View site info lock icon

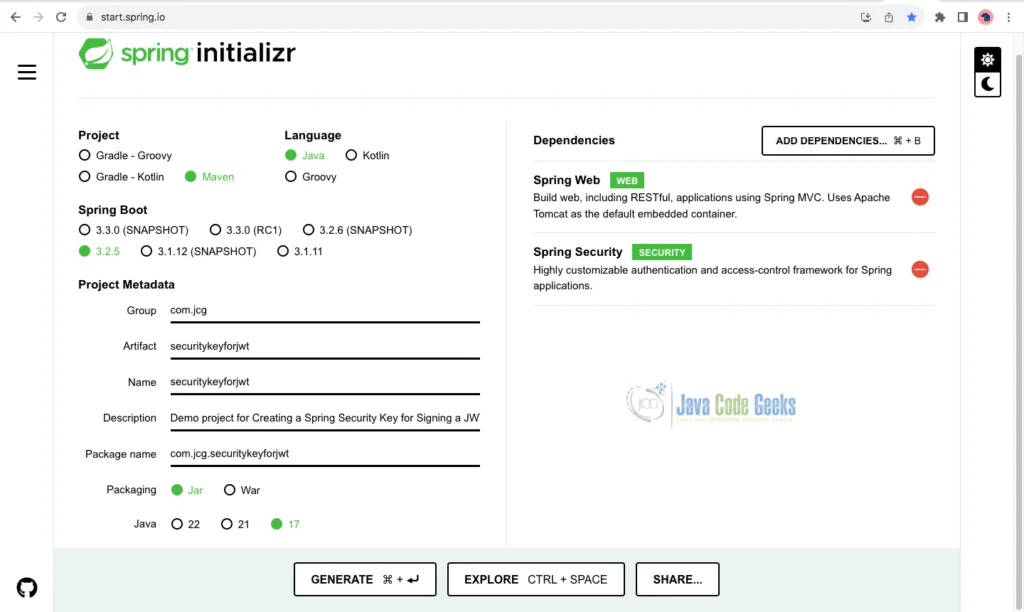89,17
